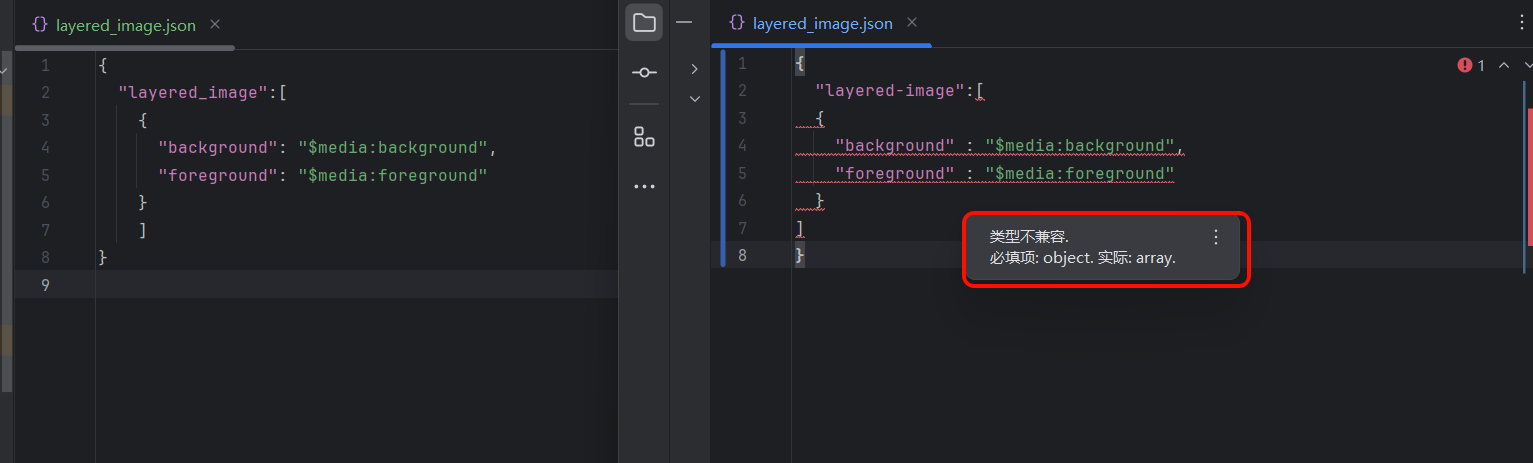Open the right editor tab options menu
Viewport: 1533px width, 463px height.
(1522, 23)
